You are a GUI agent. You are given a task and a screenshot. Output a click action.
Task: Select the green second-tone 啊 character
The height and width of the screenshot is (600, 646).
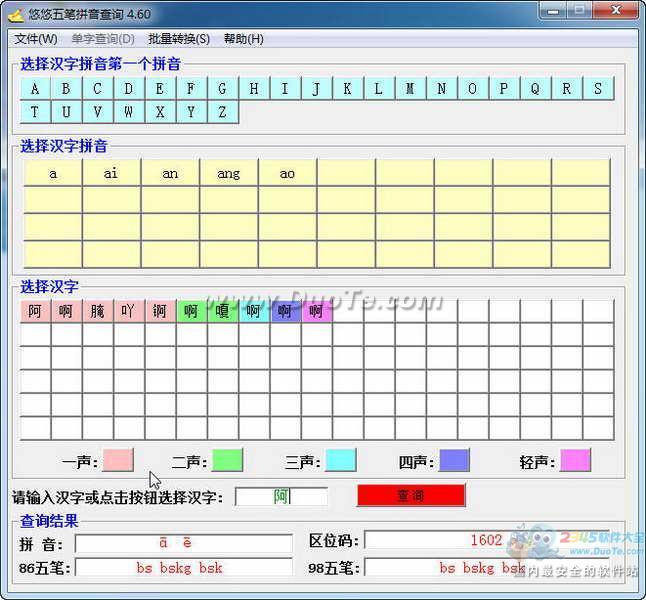pos(192,311)
